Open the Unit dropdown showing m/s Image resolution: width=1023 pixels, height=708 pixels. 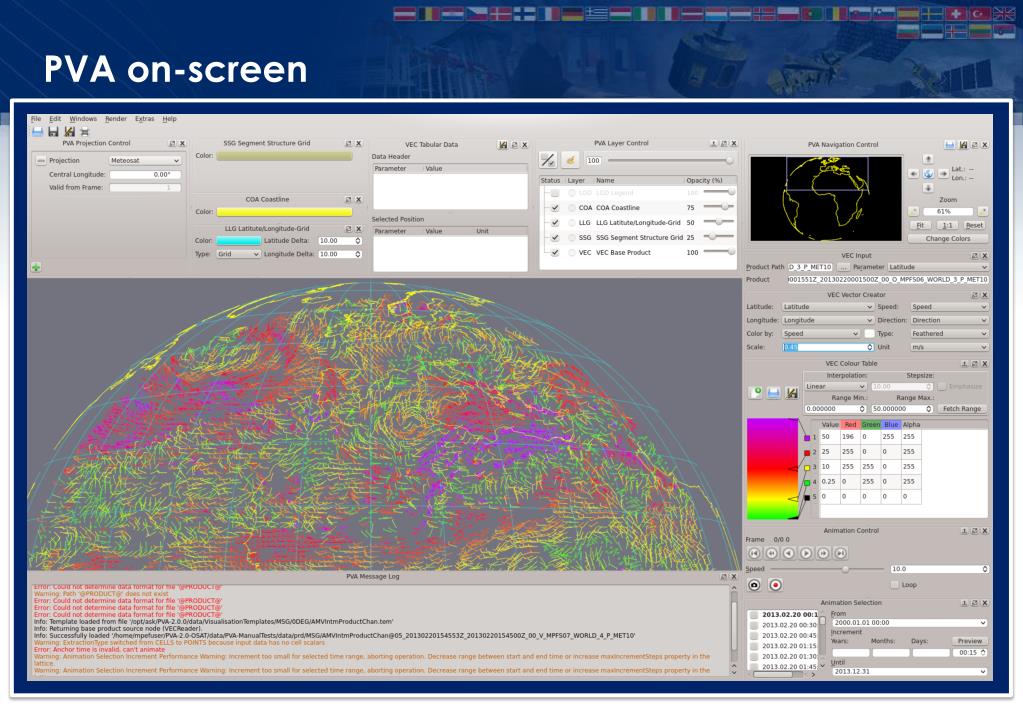click(949, 347)
